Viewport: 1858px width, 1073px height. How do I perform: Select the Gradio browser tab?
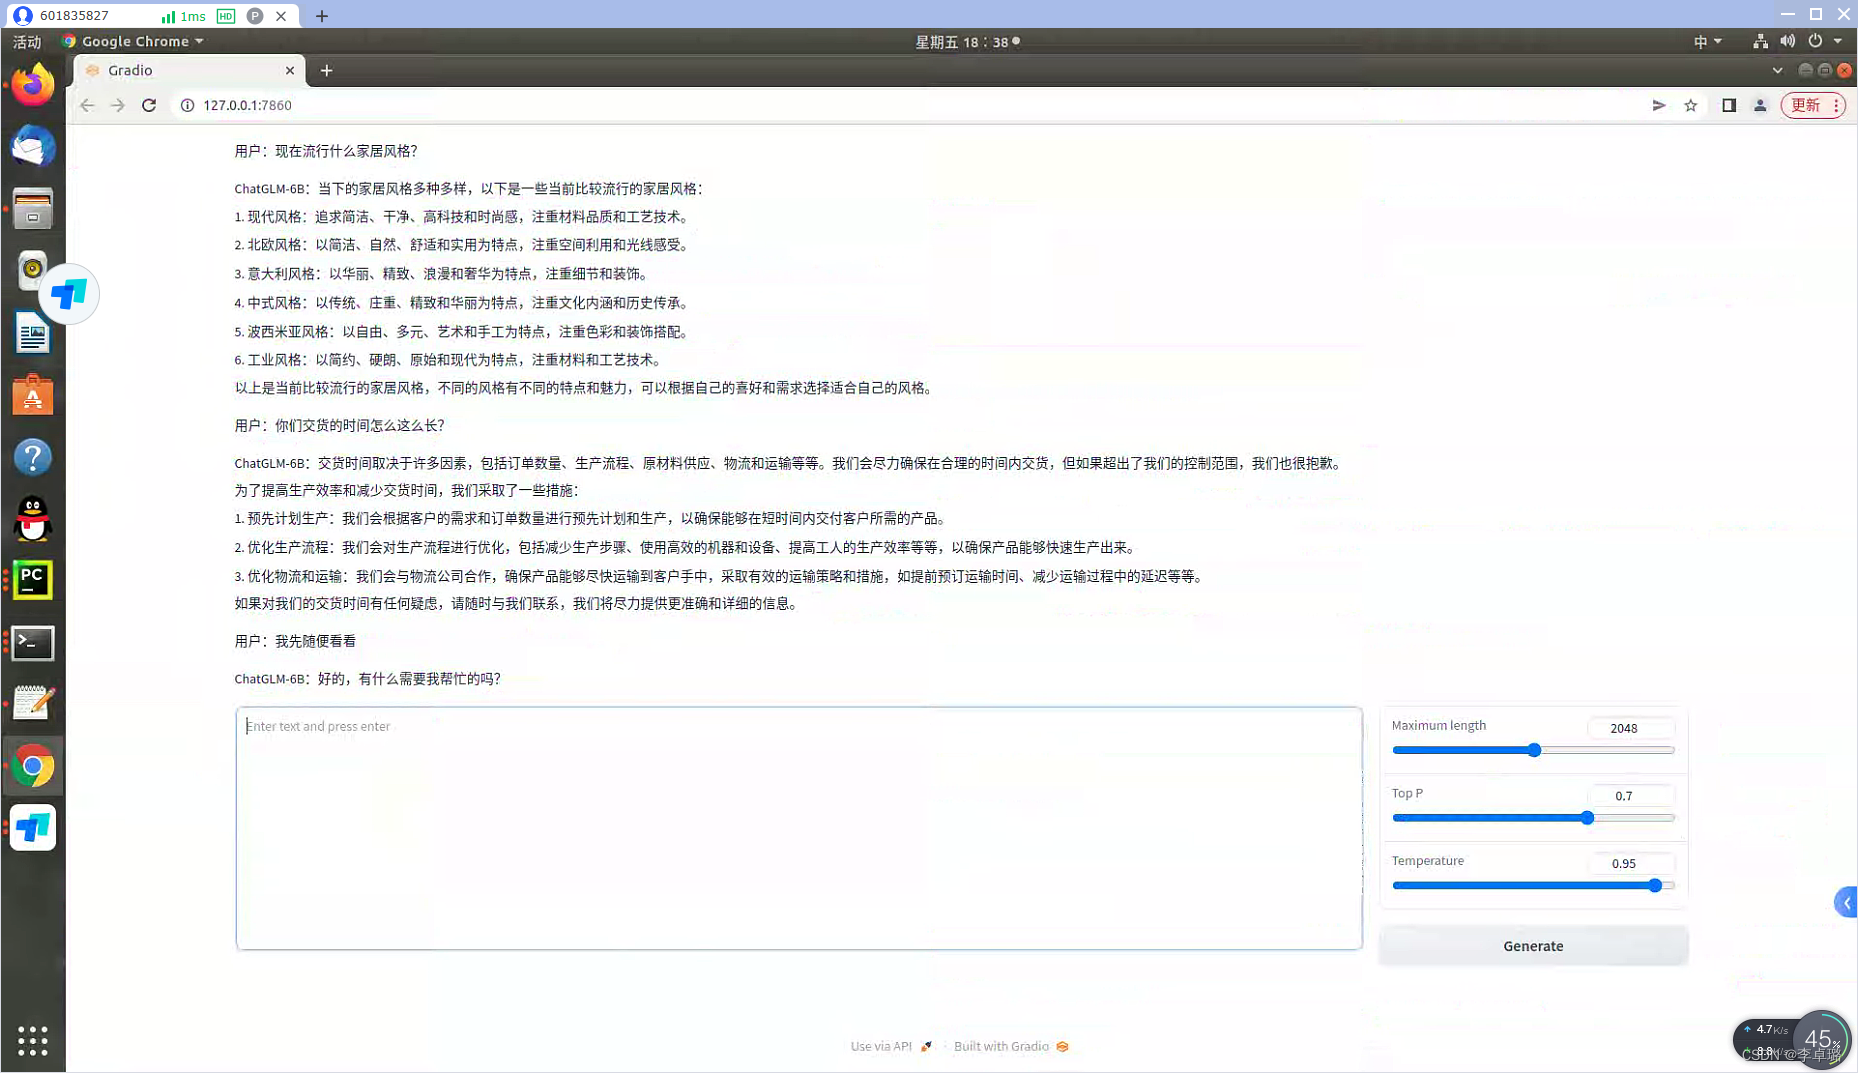click(188, 70)
